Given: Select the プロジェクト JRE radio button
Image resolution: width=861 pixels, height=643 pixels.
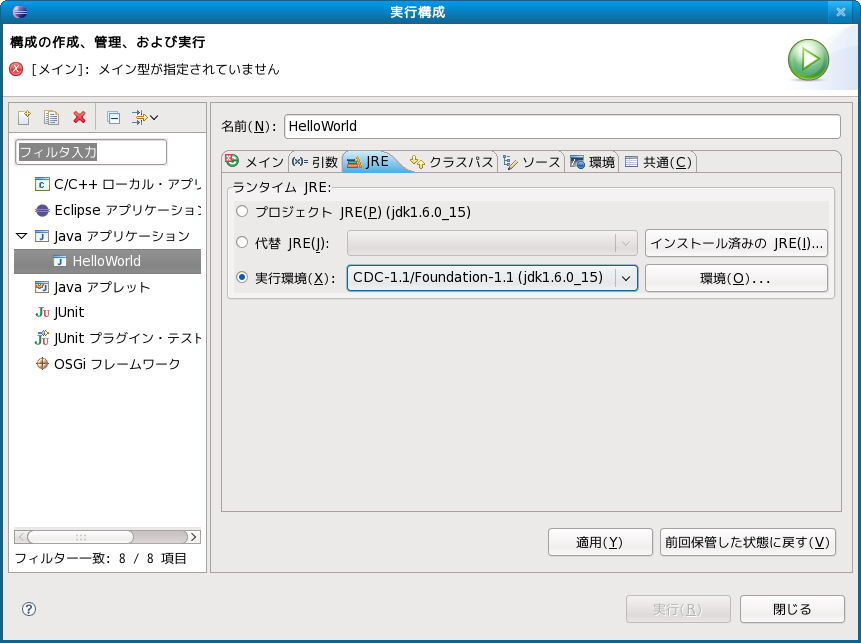Looking at the screenshot, I should [x=242, y=212].
